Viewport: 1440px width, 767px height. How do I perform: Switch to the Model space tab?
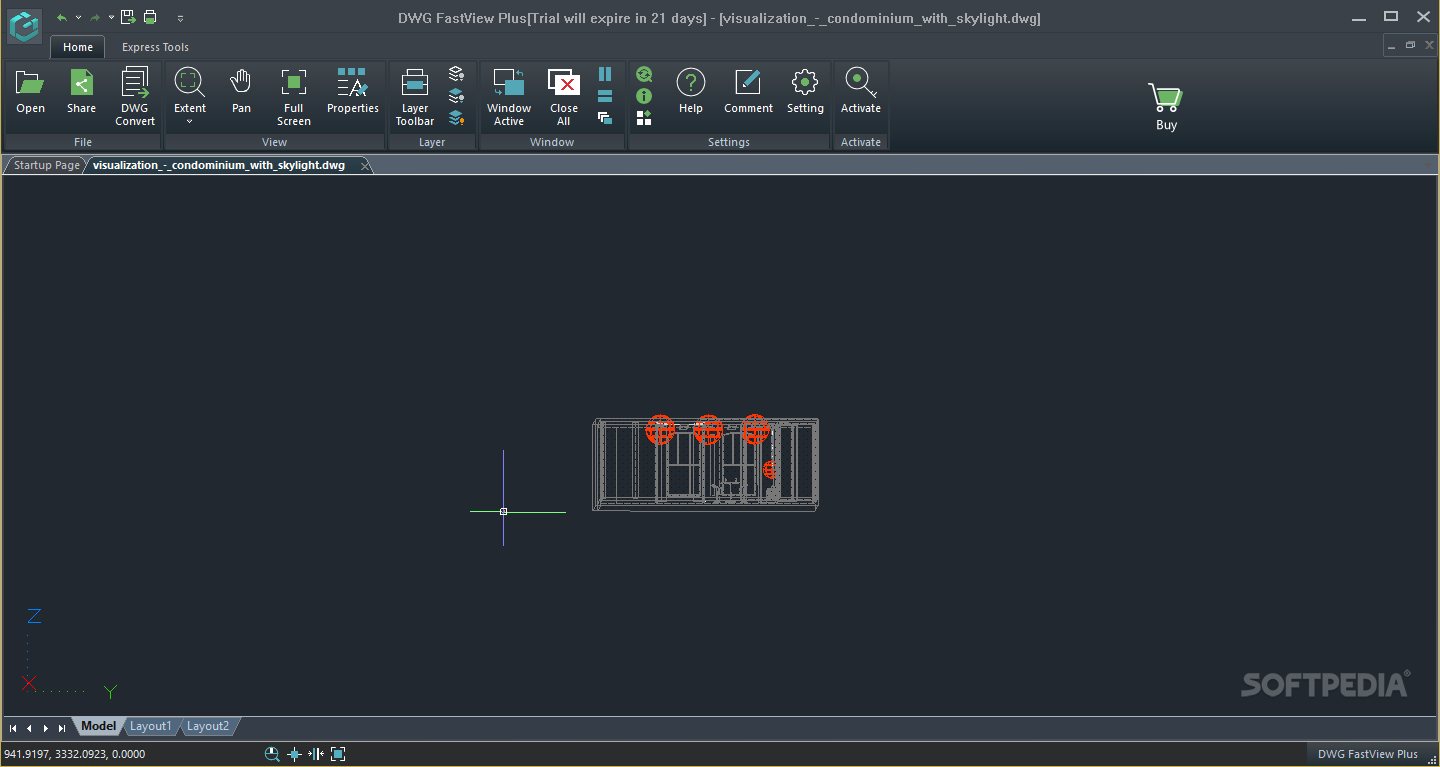pyautogui.click(x=98, y=726)
